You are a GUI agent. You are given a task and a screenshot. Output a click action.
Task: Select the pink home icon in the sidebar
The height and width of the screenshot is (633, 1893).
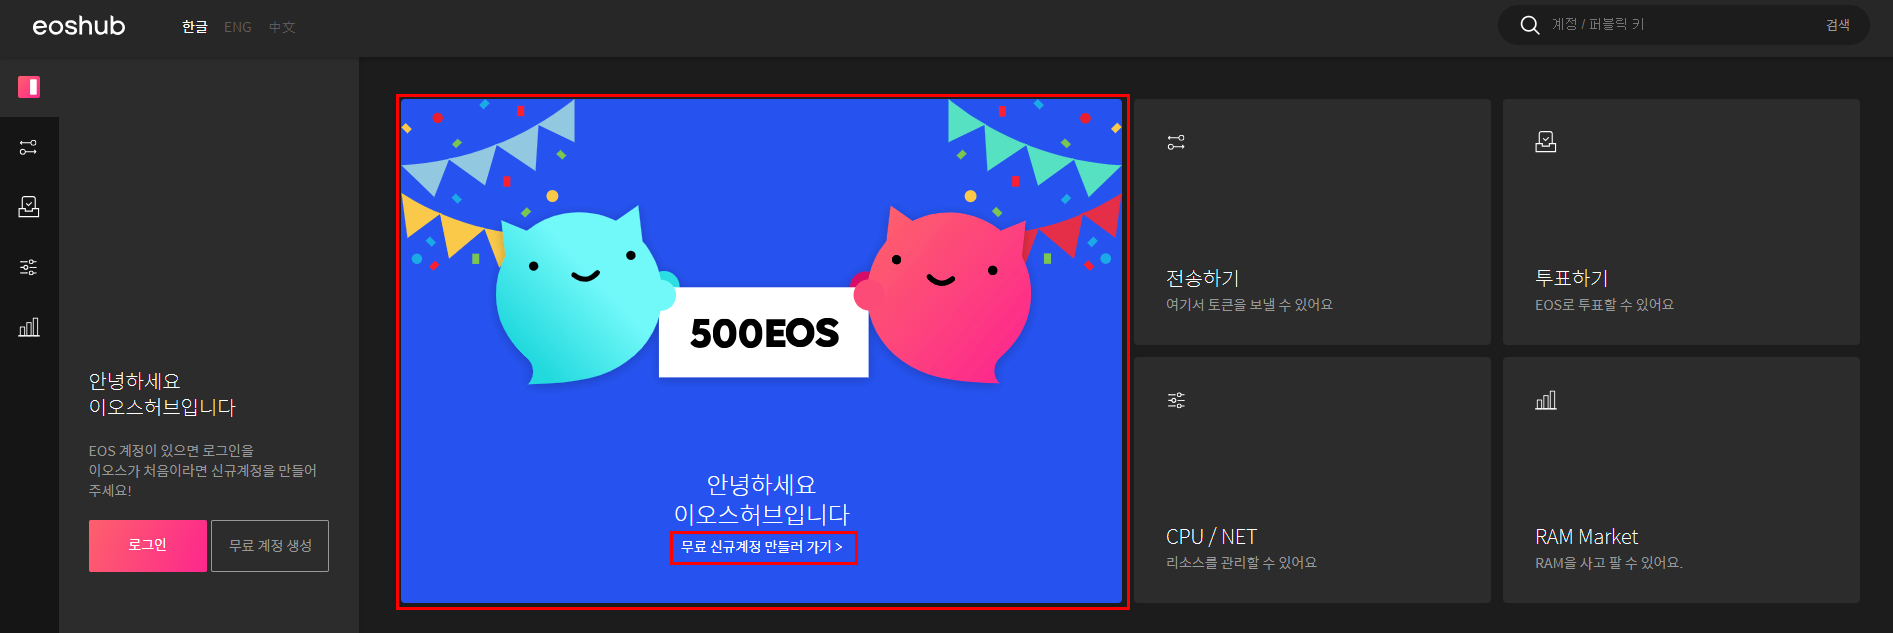pyautogui.click(x=29, y=87)
